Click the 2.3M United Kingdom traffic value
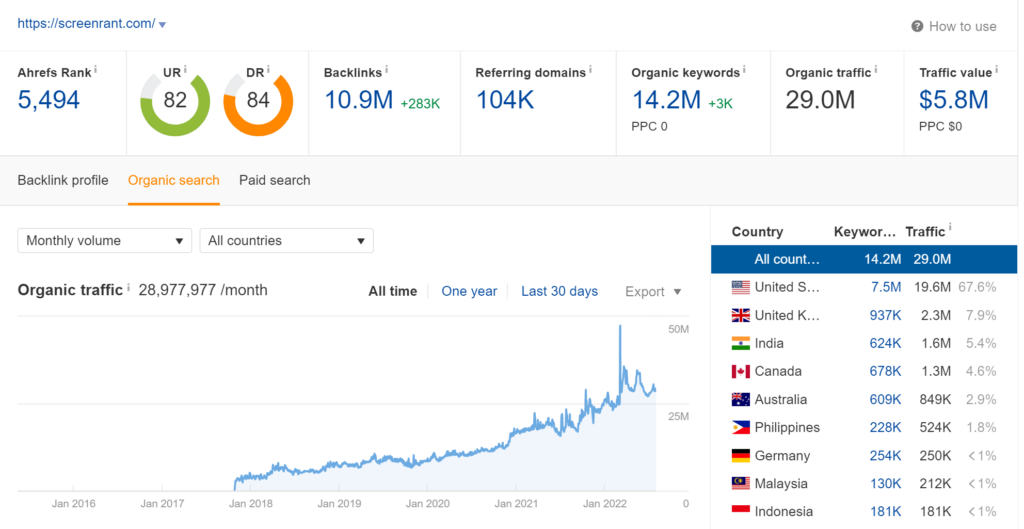Image resolution: width=1024 pixels, height=529 pixels. coord(936,315)
